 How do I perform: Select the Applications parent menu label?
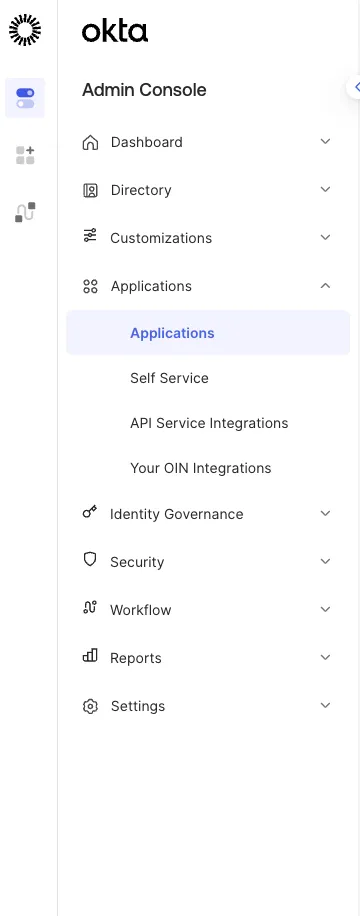tap(151, 286)
